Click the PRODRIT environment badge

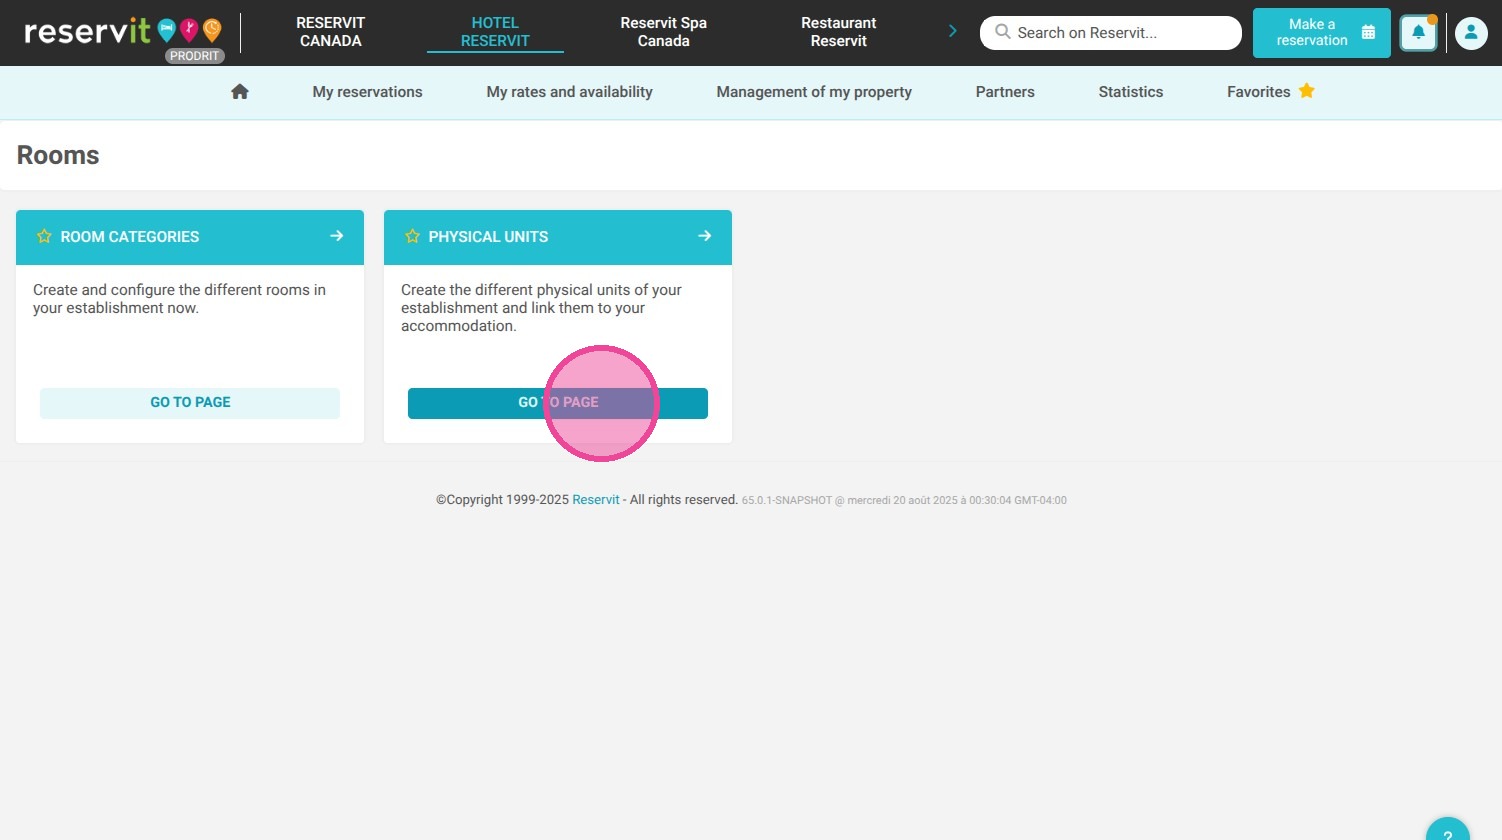point(195,56)
